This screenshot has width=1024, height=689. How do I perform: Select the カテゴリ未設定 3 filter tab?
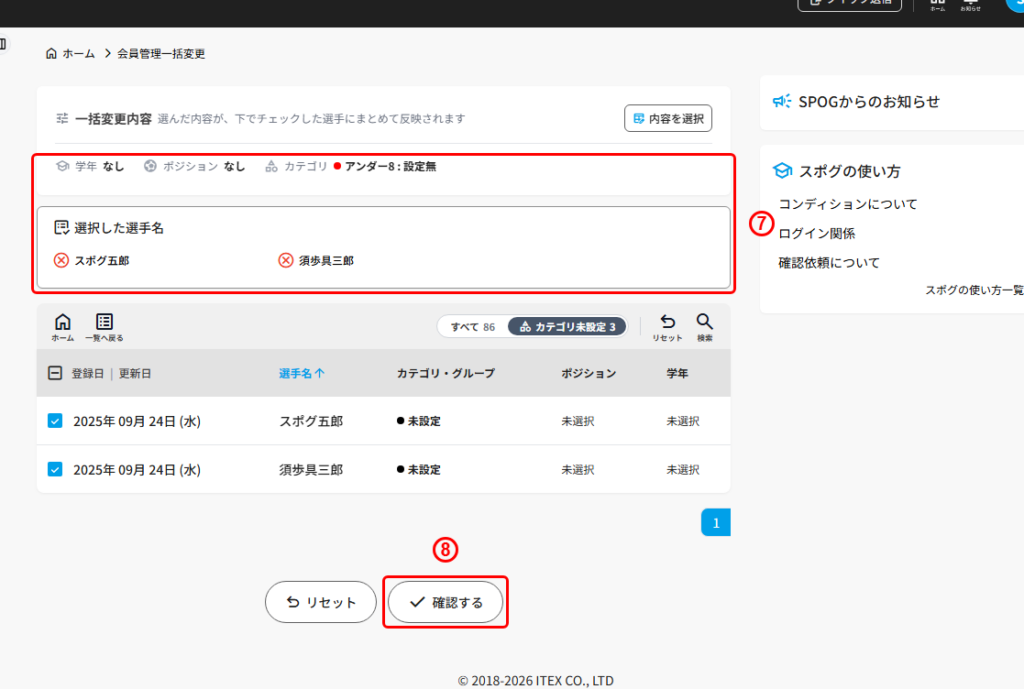(568, 327)
